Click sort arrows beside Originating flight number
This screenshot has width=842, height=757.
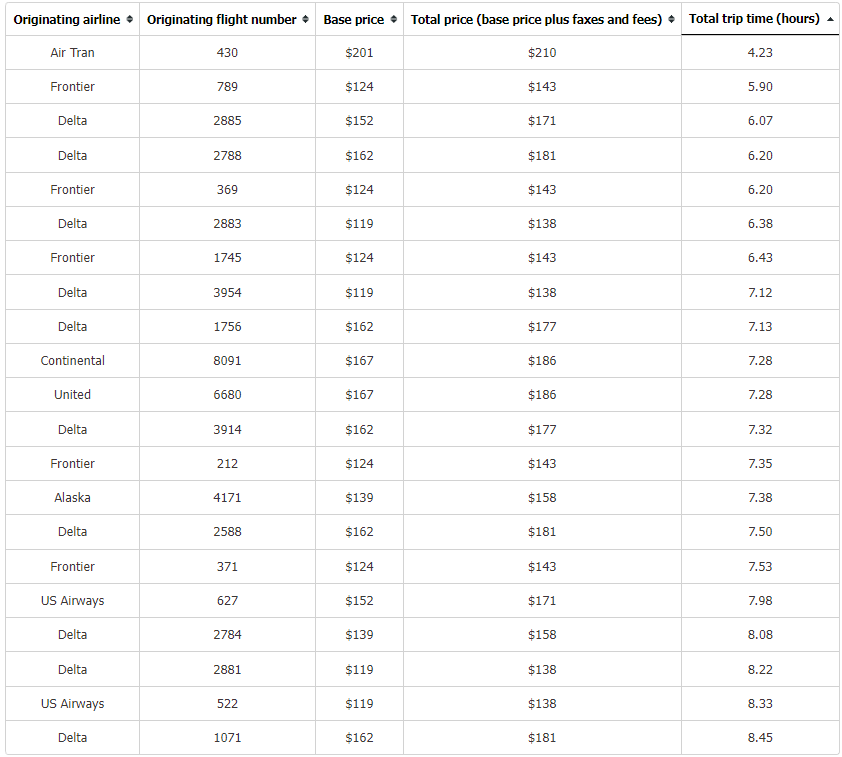point(306,19)
